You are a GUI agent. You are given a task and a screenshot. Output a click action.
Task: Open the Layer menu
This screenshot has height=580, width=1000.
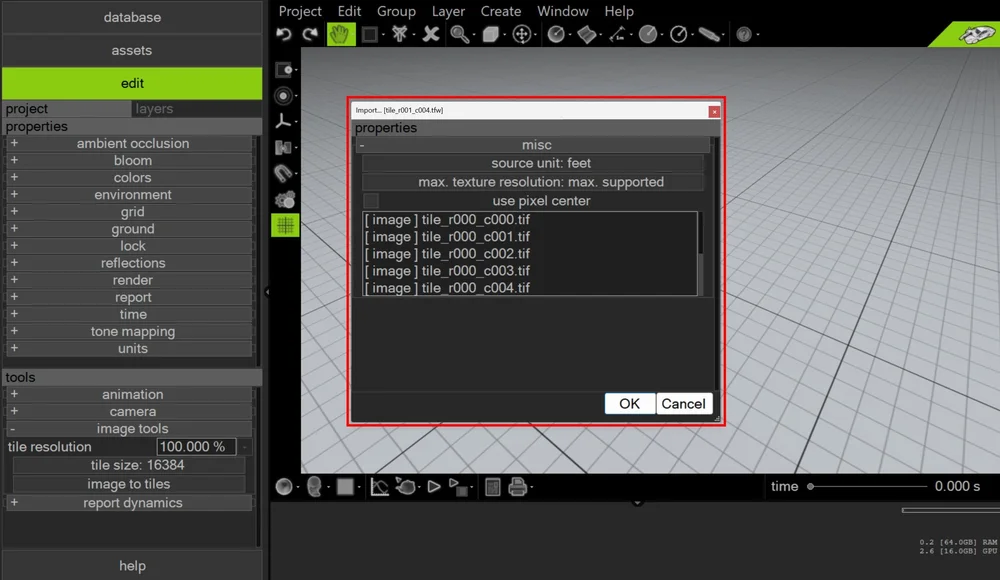point(448,11)
